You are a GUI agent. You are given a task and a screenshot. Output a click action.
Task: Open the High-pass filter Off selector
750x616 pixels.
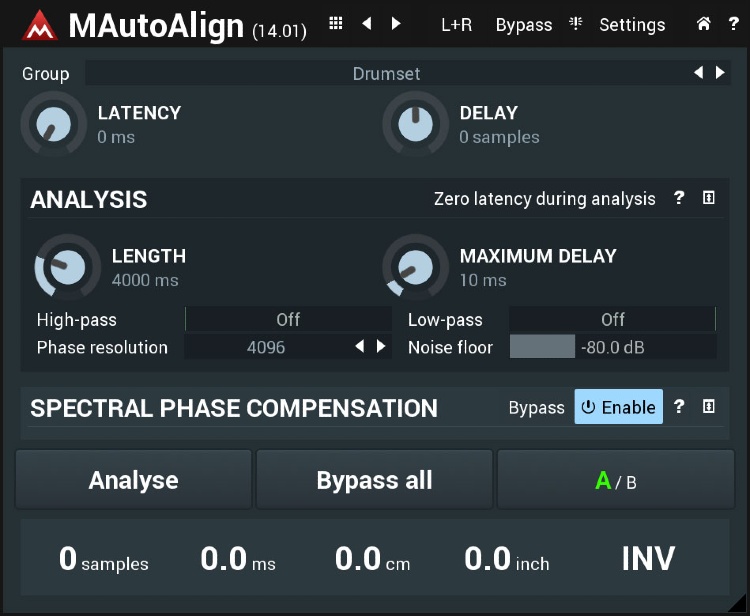click(x=288, y=319)
